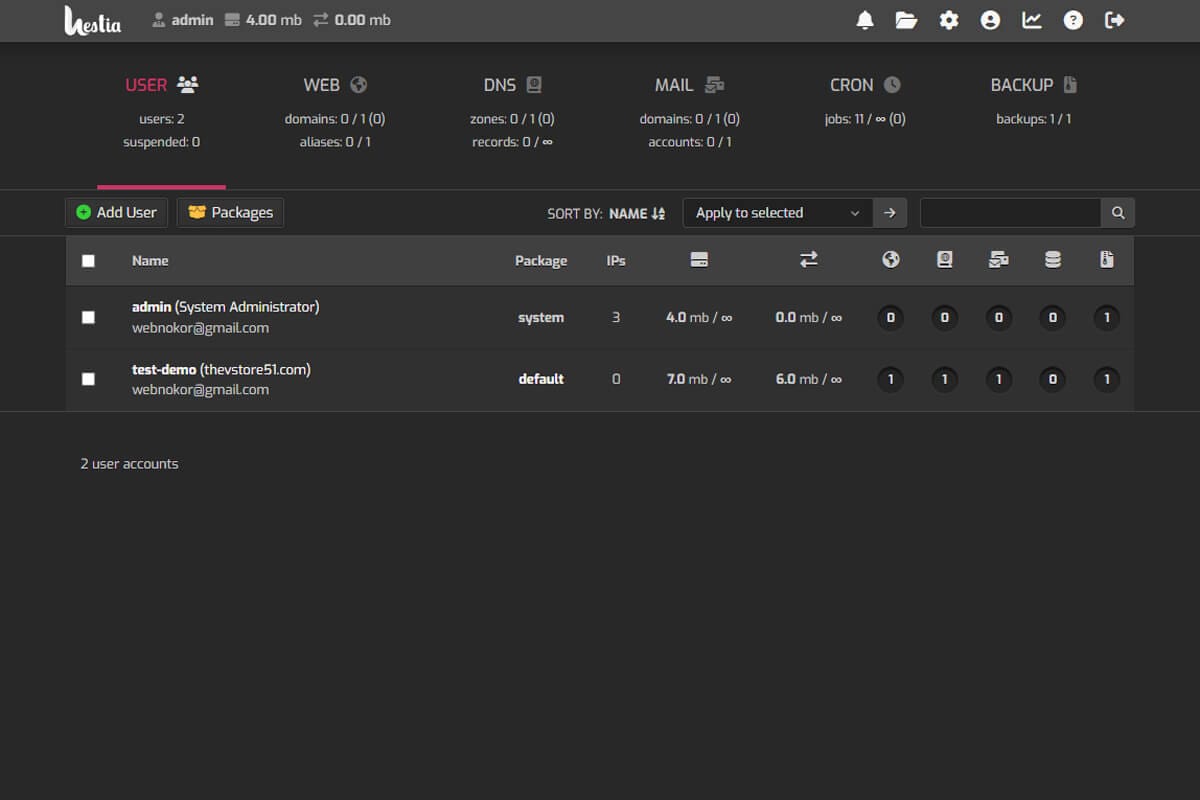Click the databases column header icon

1053,260
